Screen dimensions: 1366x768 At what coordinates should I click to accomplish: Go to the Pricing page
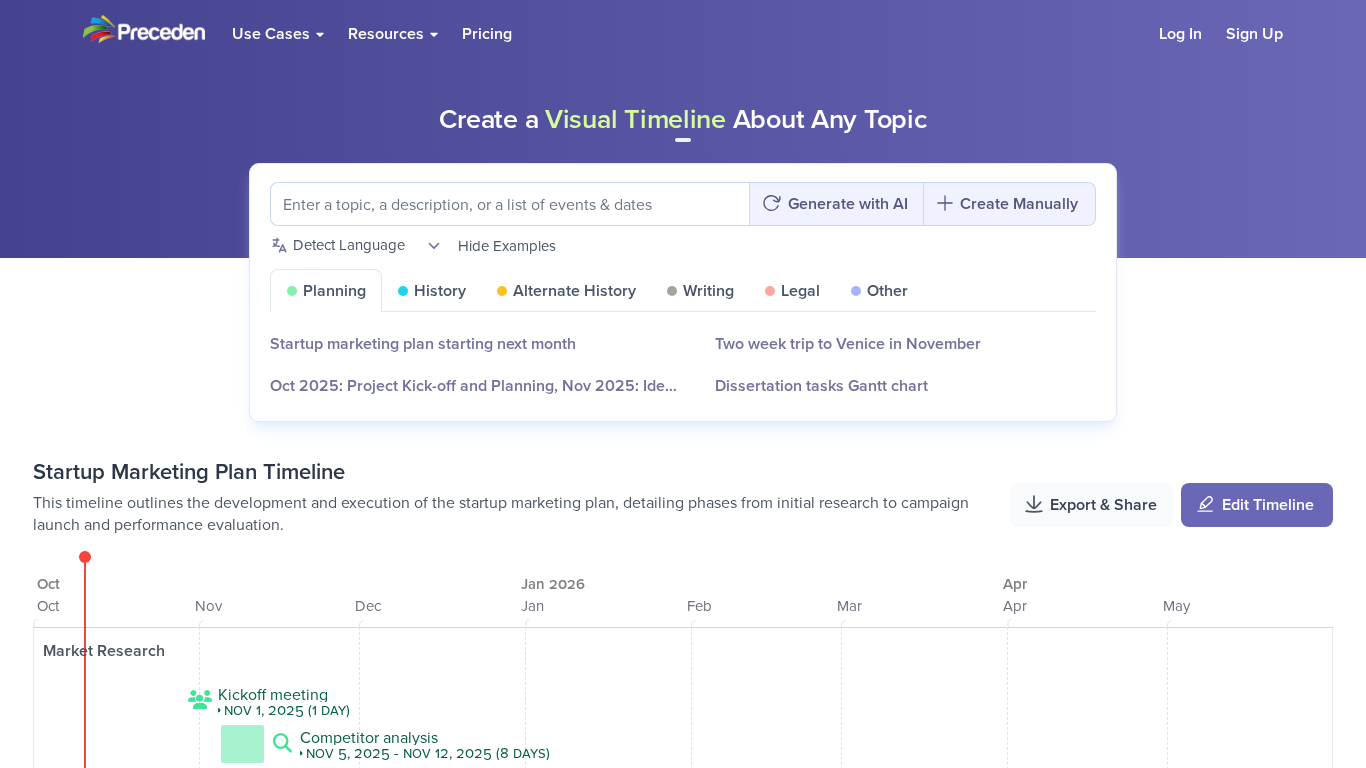[x=487, y=34]
